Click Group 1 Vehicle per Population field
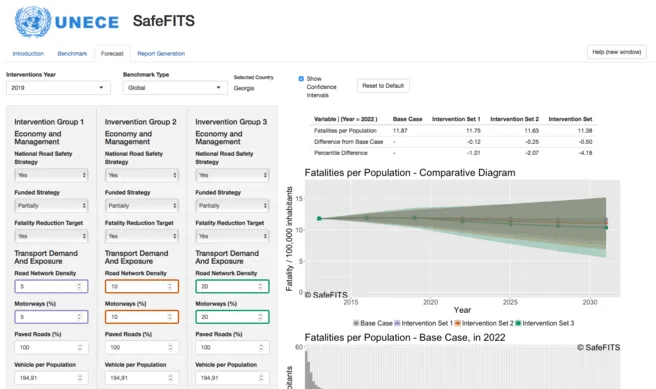The height and width of the screenshot is (389, 656). tap(51, 378)
